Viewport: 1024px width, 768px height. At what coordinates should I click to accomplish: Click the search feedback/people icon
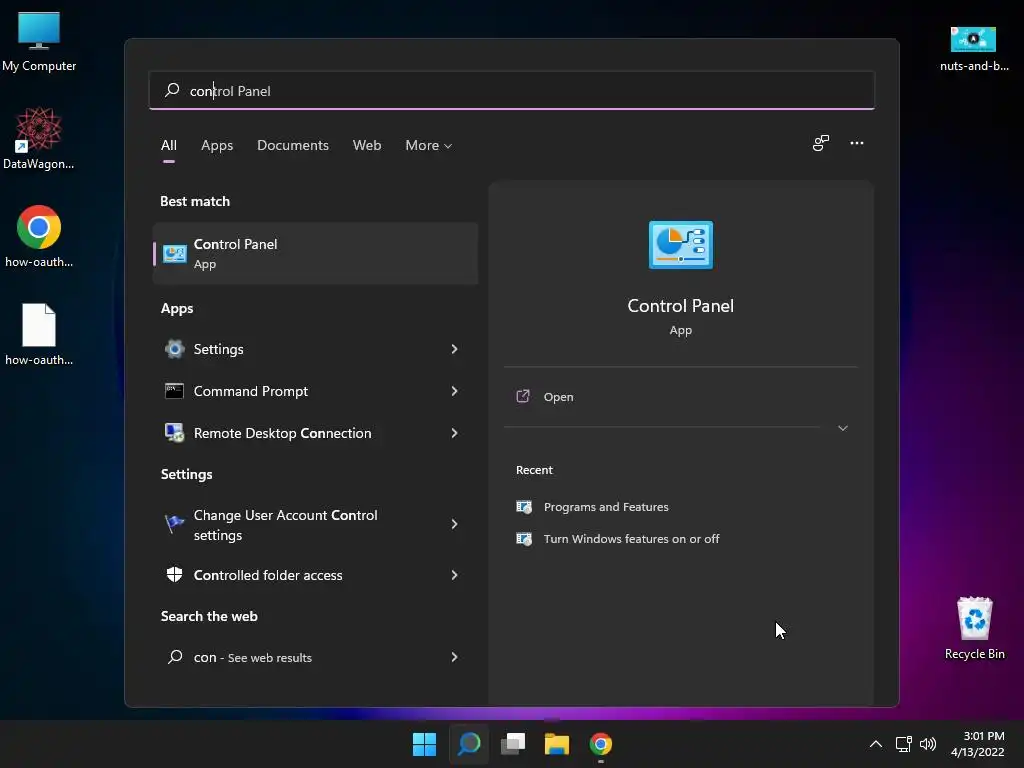click(820, 143)
